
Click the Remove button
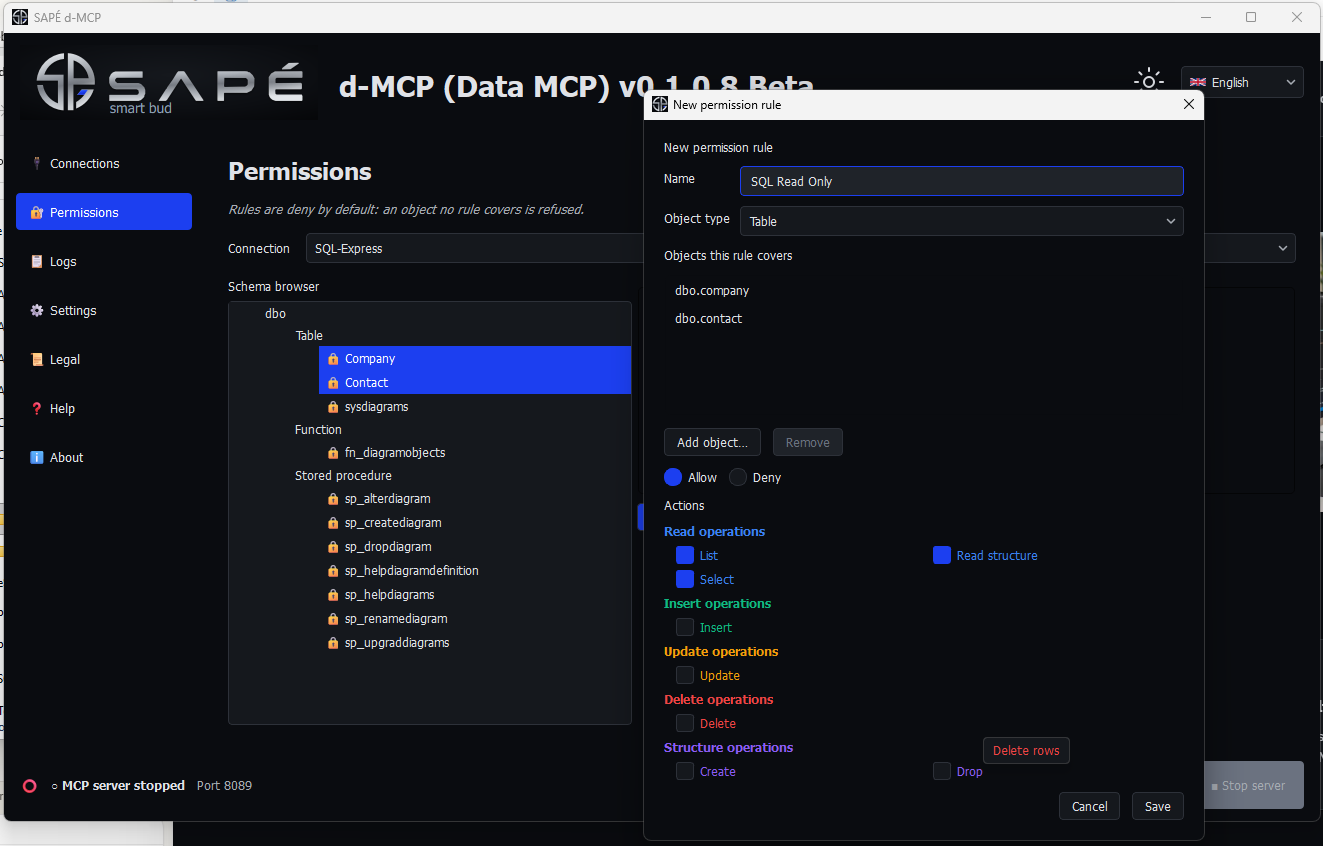tap(808, 442)
